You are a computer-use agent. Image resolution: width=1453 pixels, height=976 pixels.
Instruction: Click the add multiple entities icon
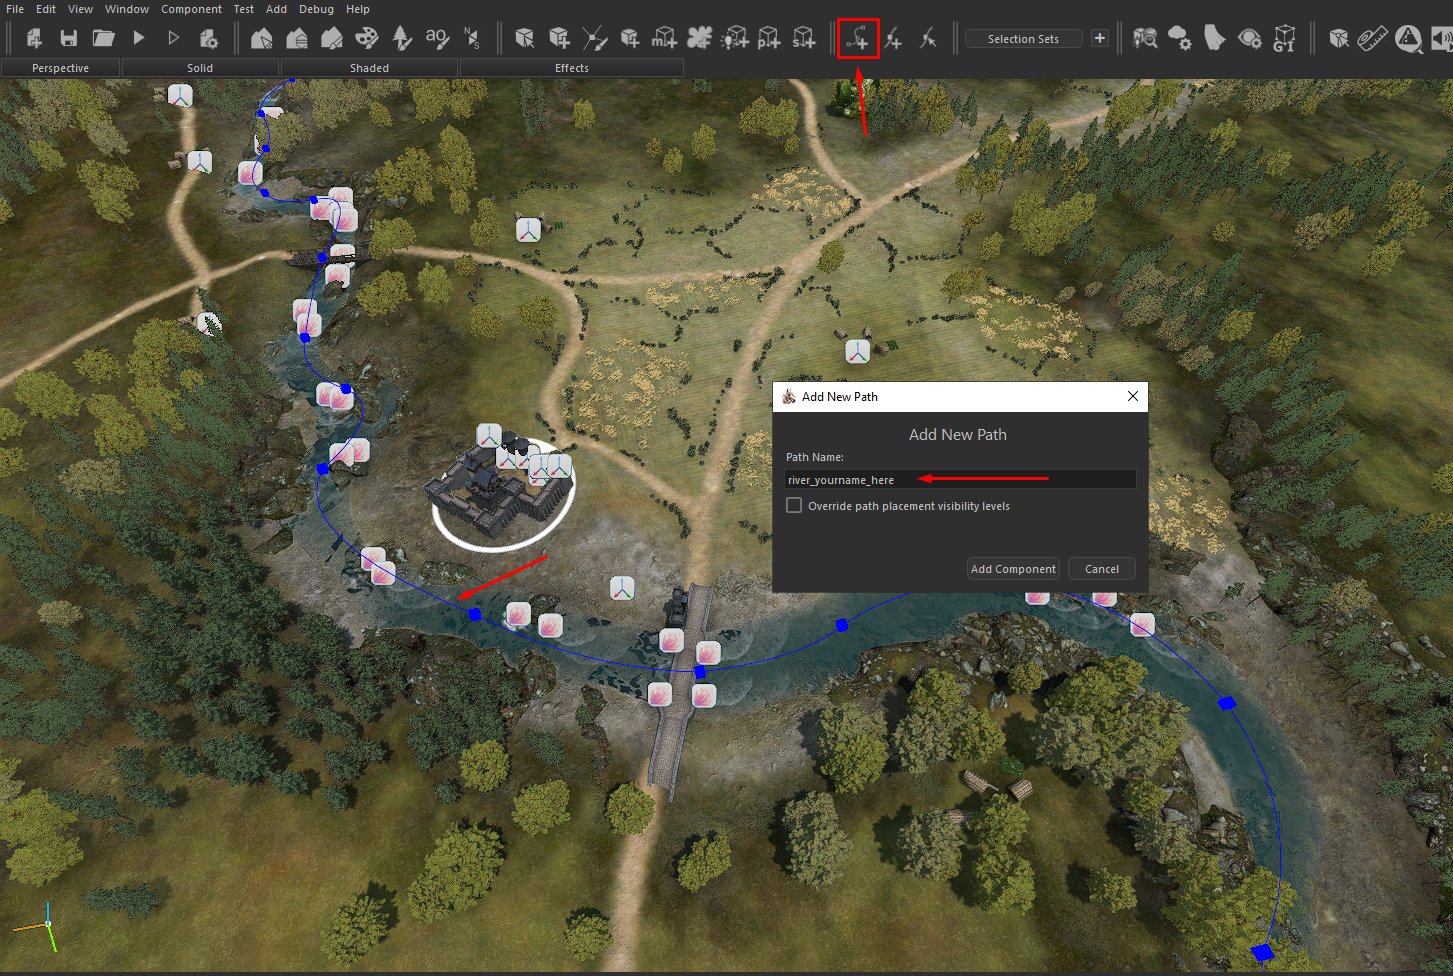[629, 38]
